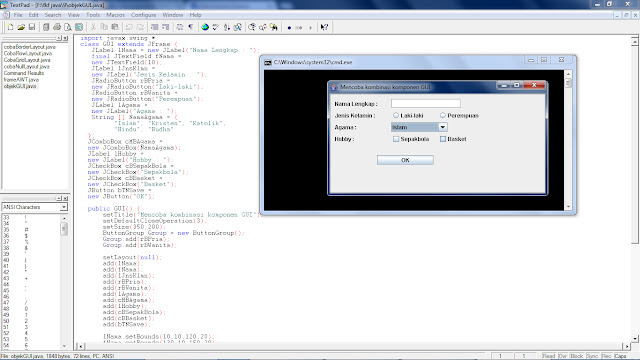Select objekGUI.java in document list
The image size is (640, 360).
pyautogui.click(x=20, y=86)
